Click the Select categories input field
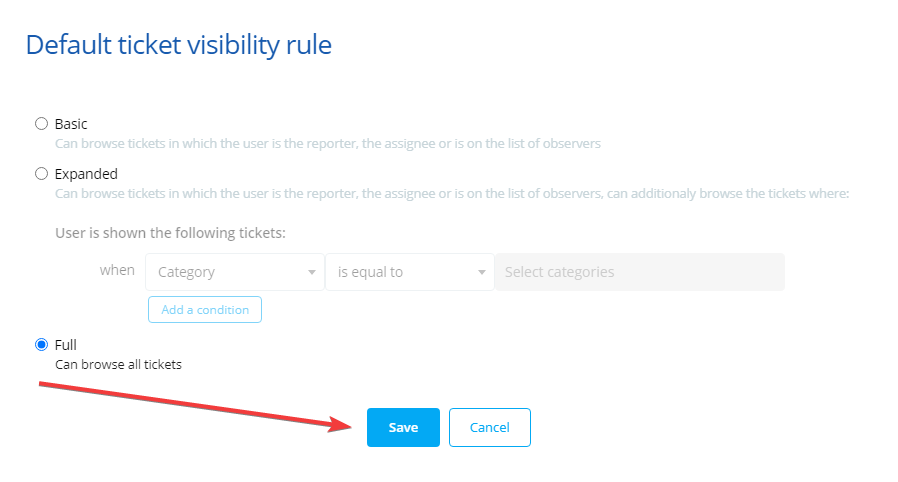Viewport: 898px width, 482px height. point(639,272)
